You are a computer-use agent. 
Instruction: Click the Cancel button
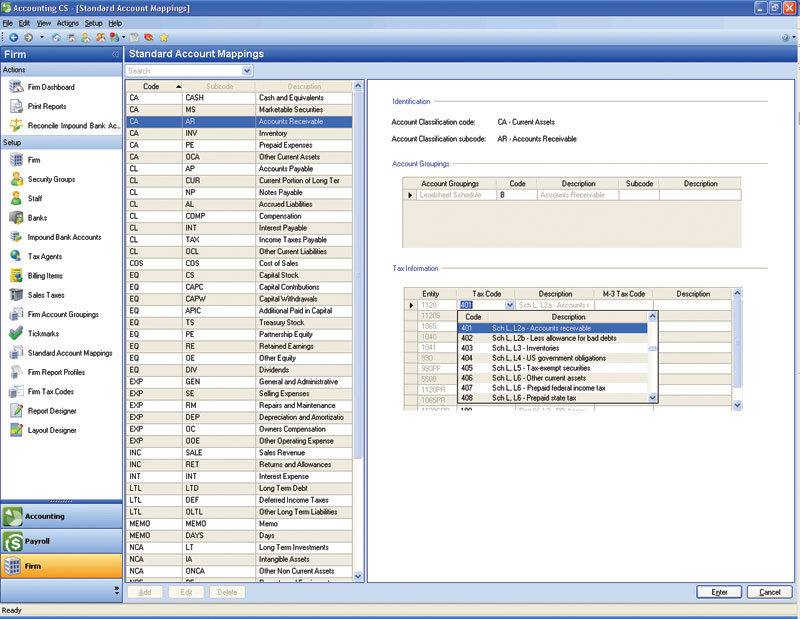(x=769, y=592)
